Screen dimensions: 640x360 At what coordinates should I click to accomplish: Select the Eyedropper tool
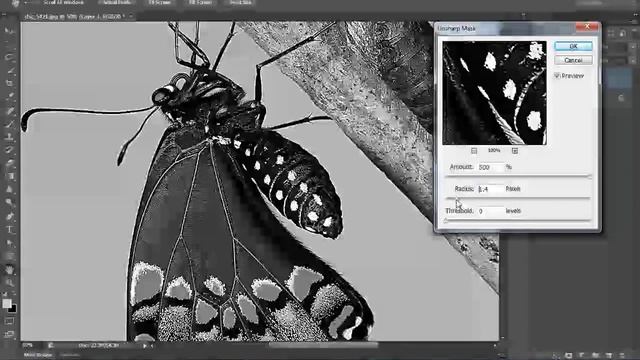tap(9, 97)
